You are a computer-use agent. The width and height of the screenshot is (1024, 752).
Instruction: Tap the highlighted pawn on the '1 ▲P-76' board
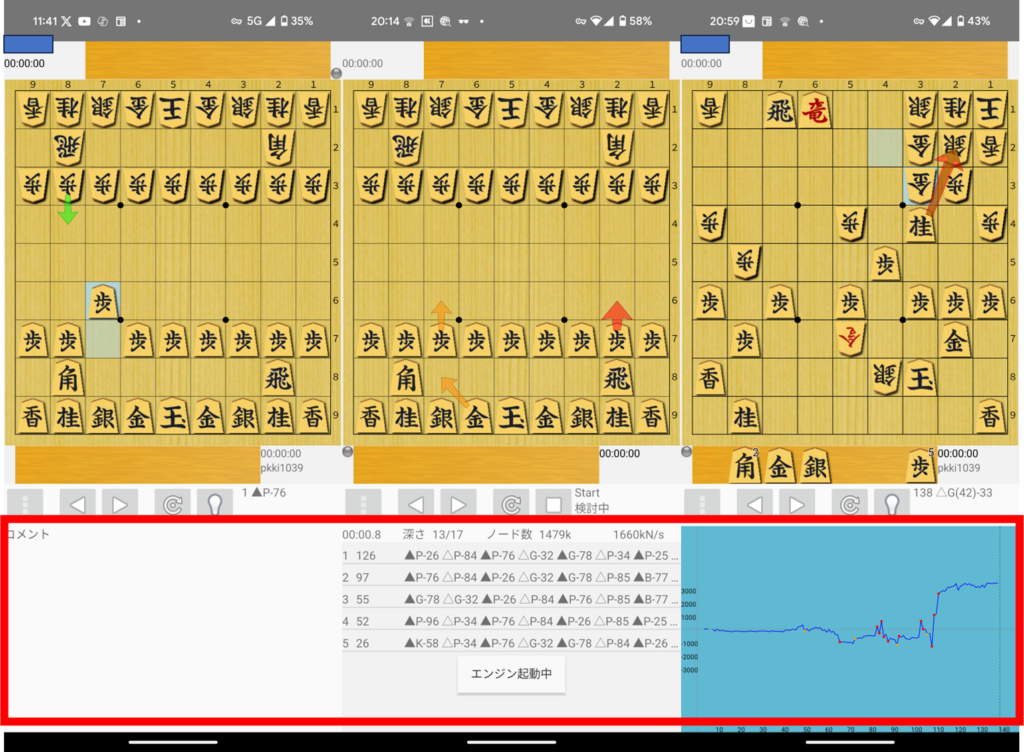click(x=102, y=301)
